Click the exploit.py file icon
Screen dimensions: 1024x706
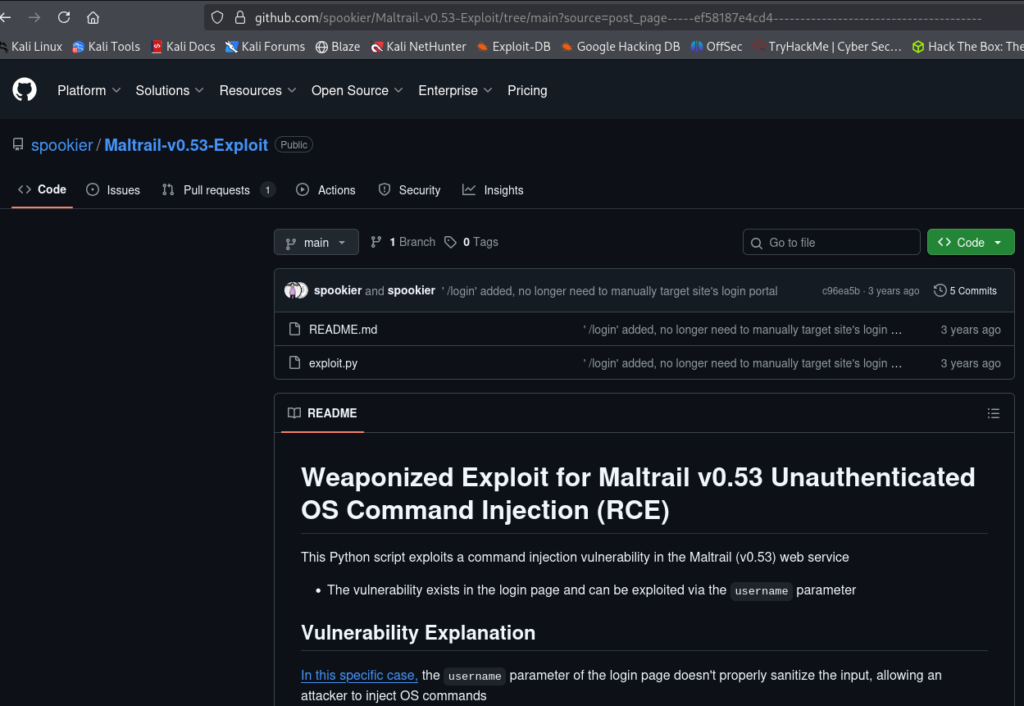(x=294, y=363)
